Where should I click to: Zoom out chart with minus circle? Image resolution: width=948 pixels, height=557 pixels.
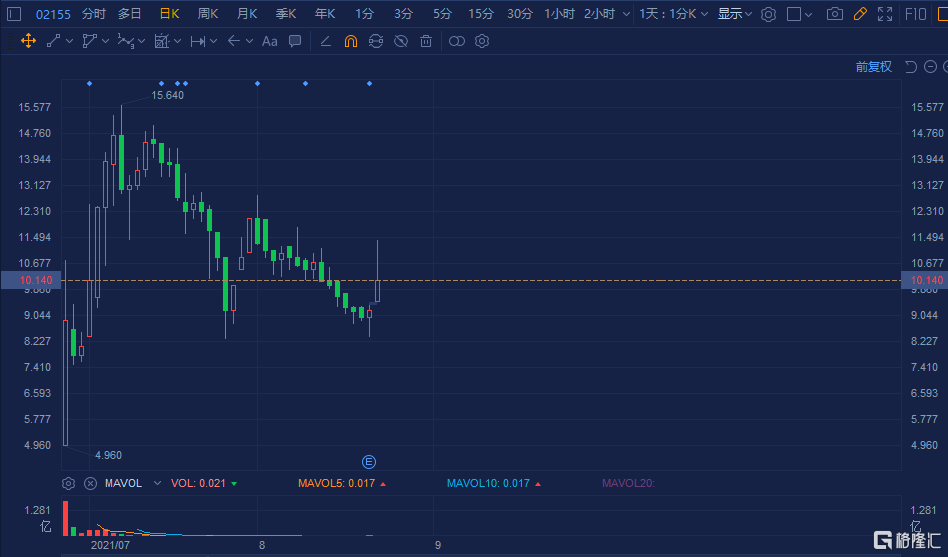click(930, 67)
